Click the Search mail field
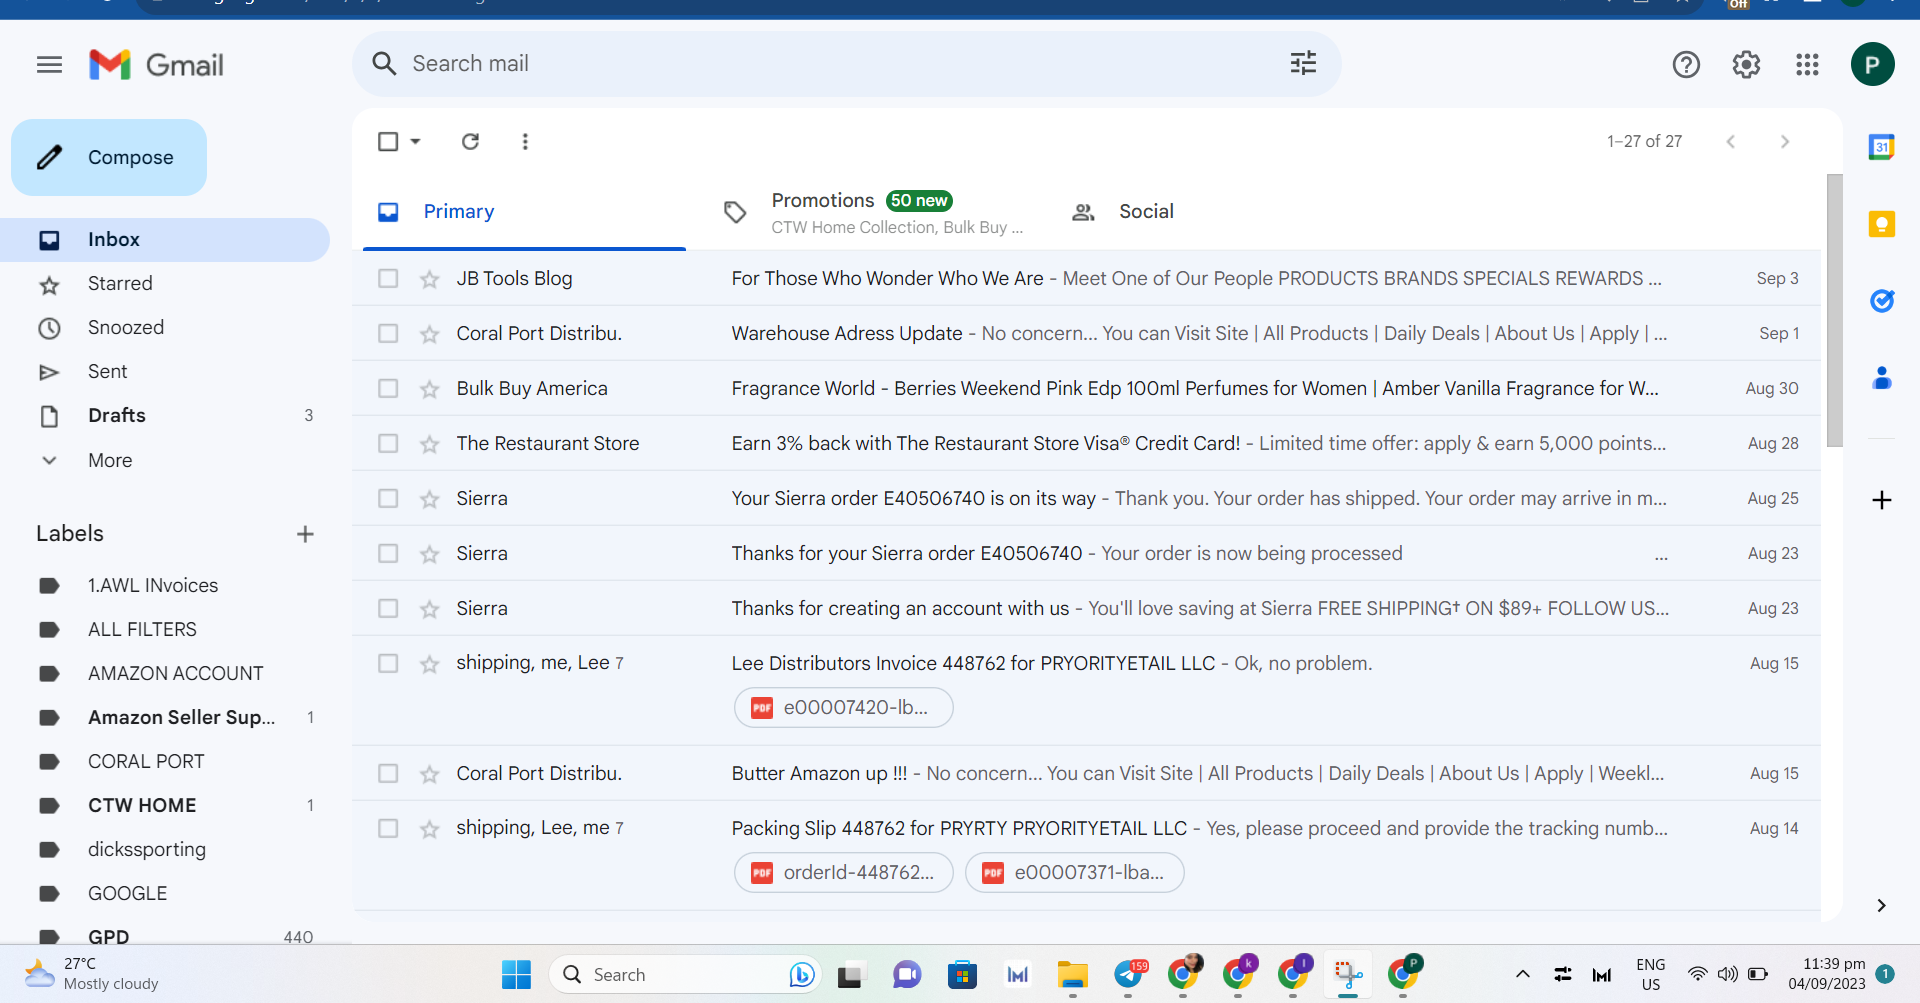This screenshot has width=1920, height=1003. pos(846,64)
